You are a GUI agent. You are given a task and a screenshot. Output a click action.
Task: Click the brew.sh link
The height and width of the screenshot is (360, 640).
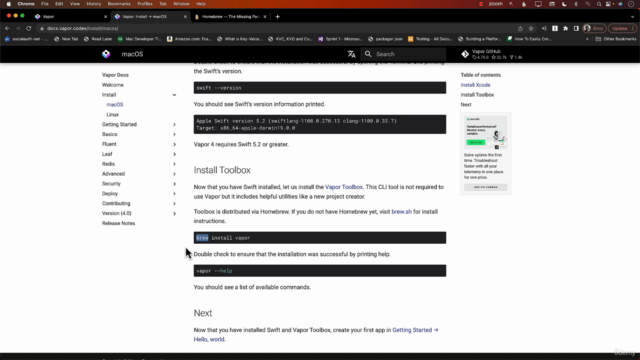(402, 211)
